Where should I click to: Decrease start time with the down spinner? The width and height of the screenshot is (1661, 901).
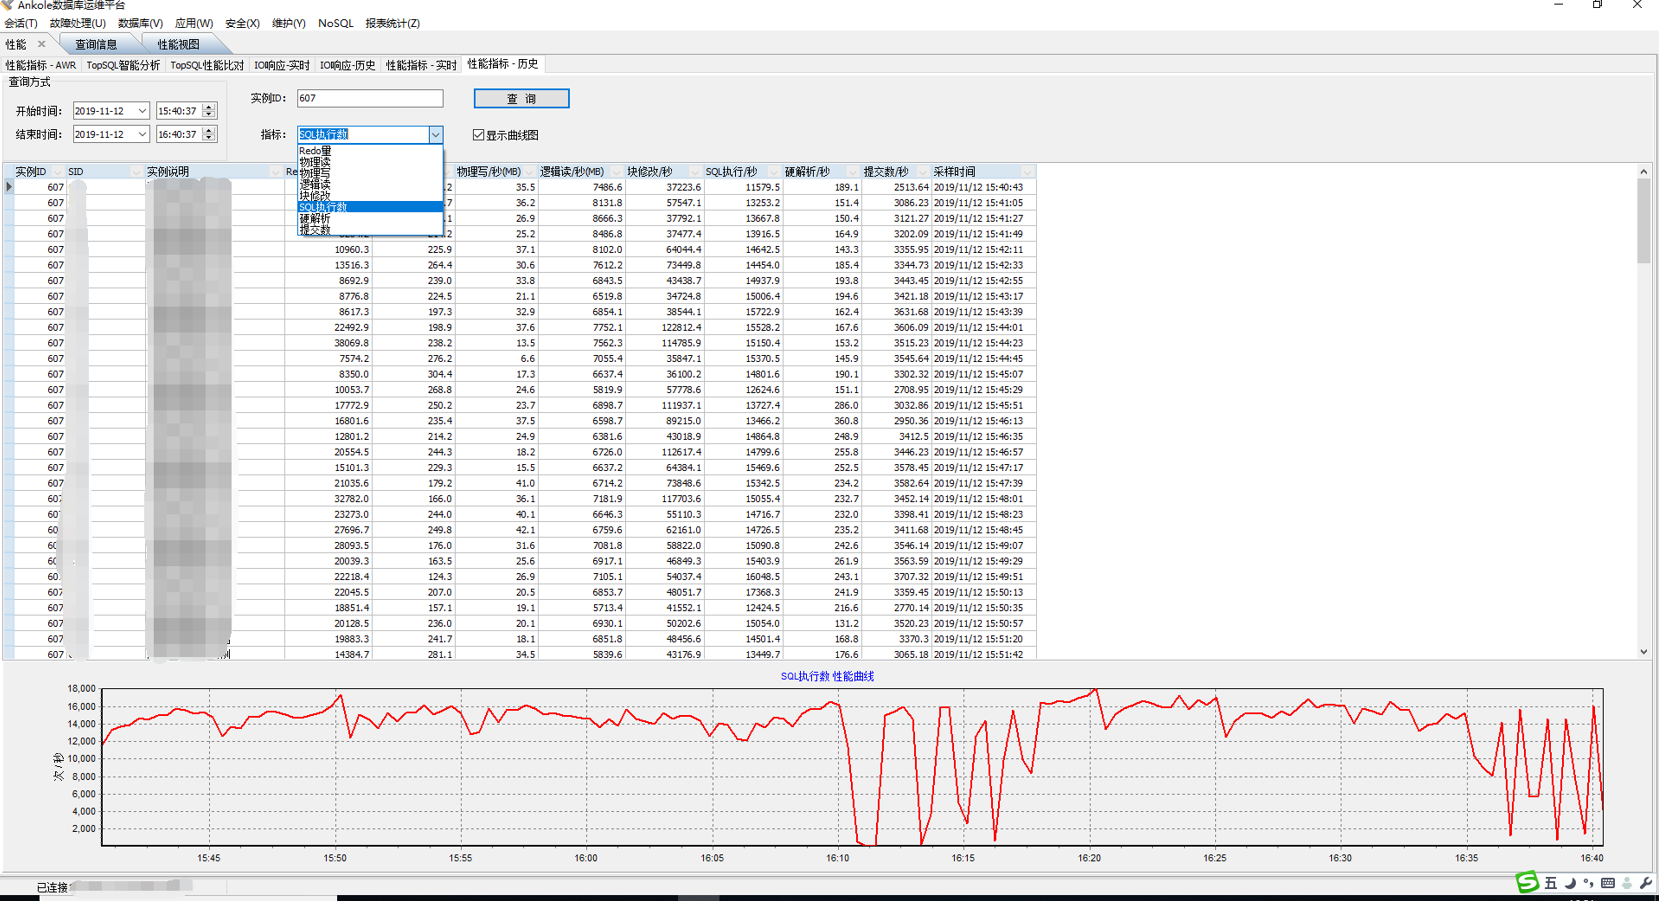pos(208,115)
